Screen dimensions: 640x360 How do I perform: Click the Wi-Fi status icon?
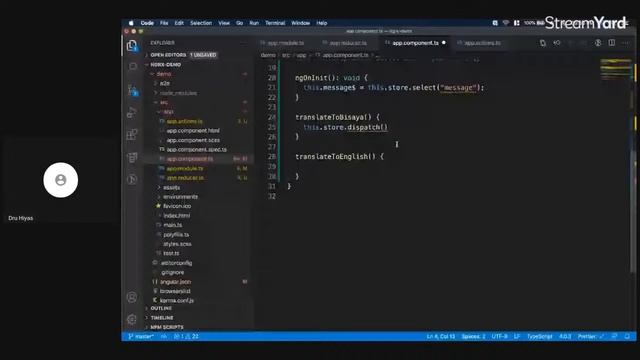[x=506, y=23]
